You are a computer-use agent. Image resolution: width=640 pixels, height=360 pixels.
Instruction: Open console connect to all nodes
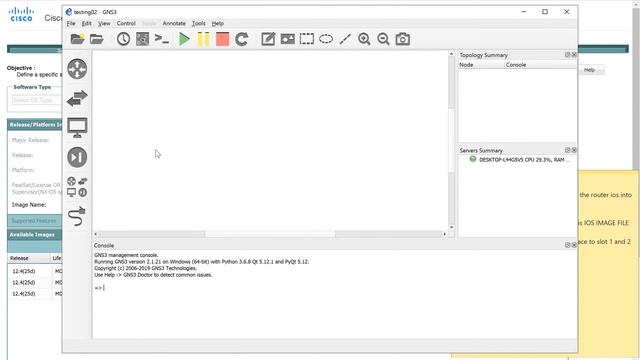[x=162, y=39]
